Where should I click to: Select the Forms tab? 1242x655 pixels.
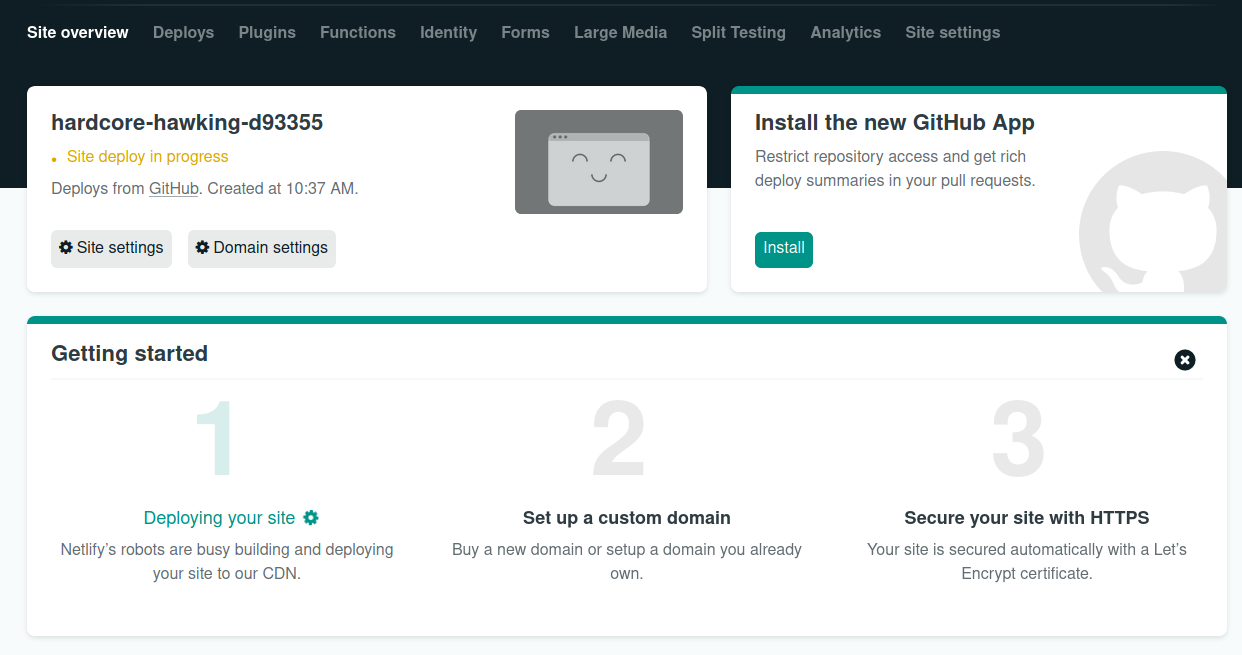click(x=525, y=32)
